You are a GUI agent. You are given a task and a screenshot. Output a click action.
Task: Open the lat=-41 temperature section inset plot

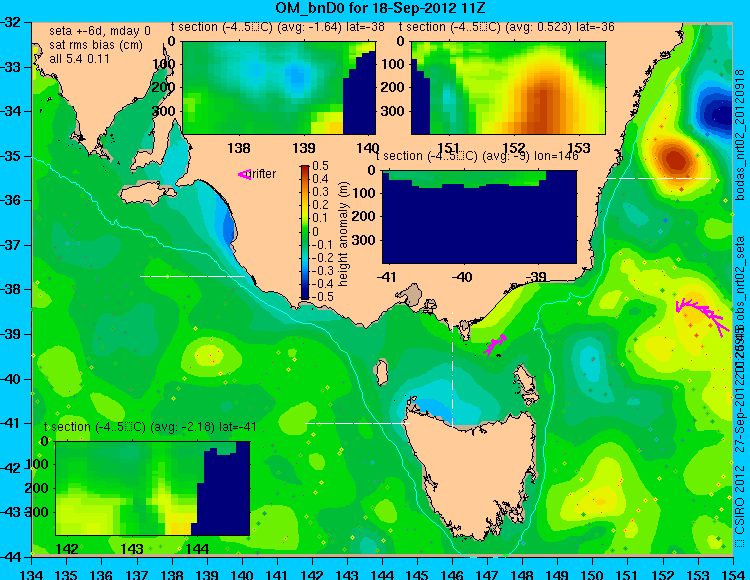(153, 488)
